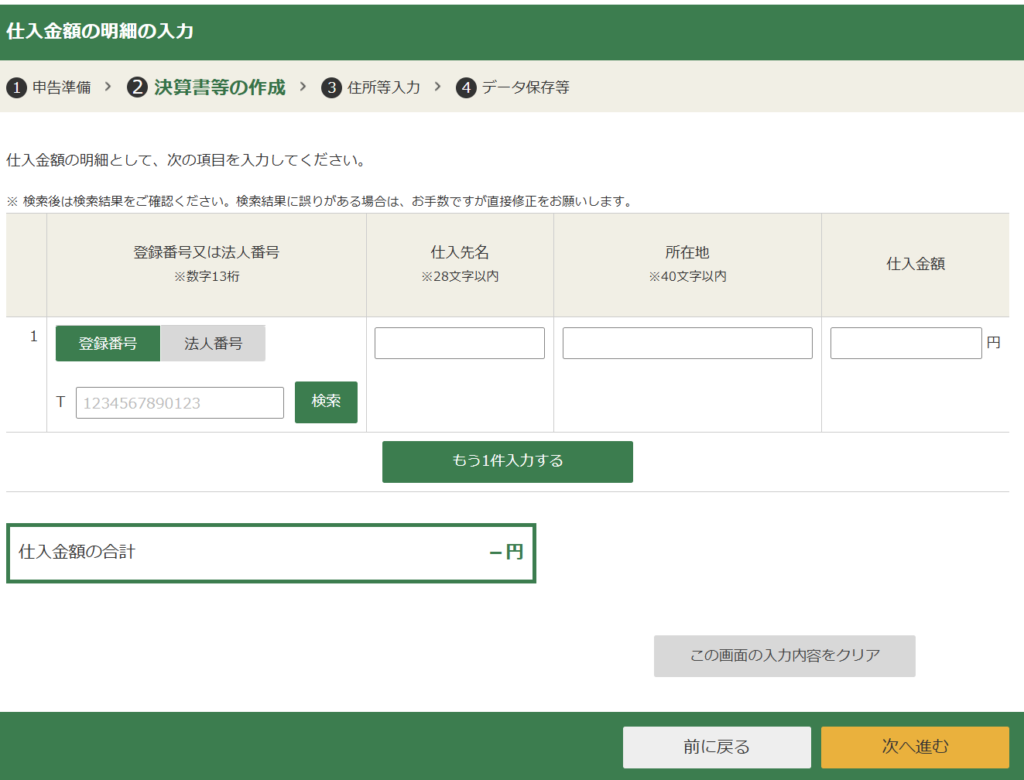Click the 仕入金額の合計 total box
The height and width of the screenshot is (780, 1024).
click(x=270, y=553)
